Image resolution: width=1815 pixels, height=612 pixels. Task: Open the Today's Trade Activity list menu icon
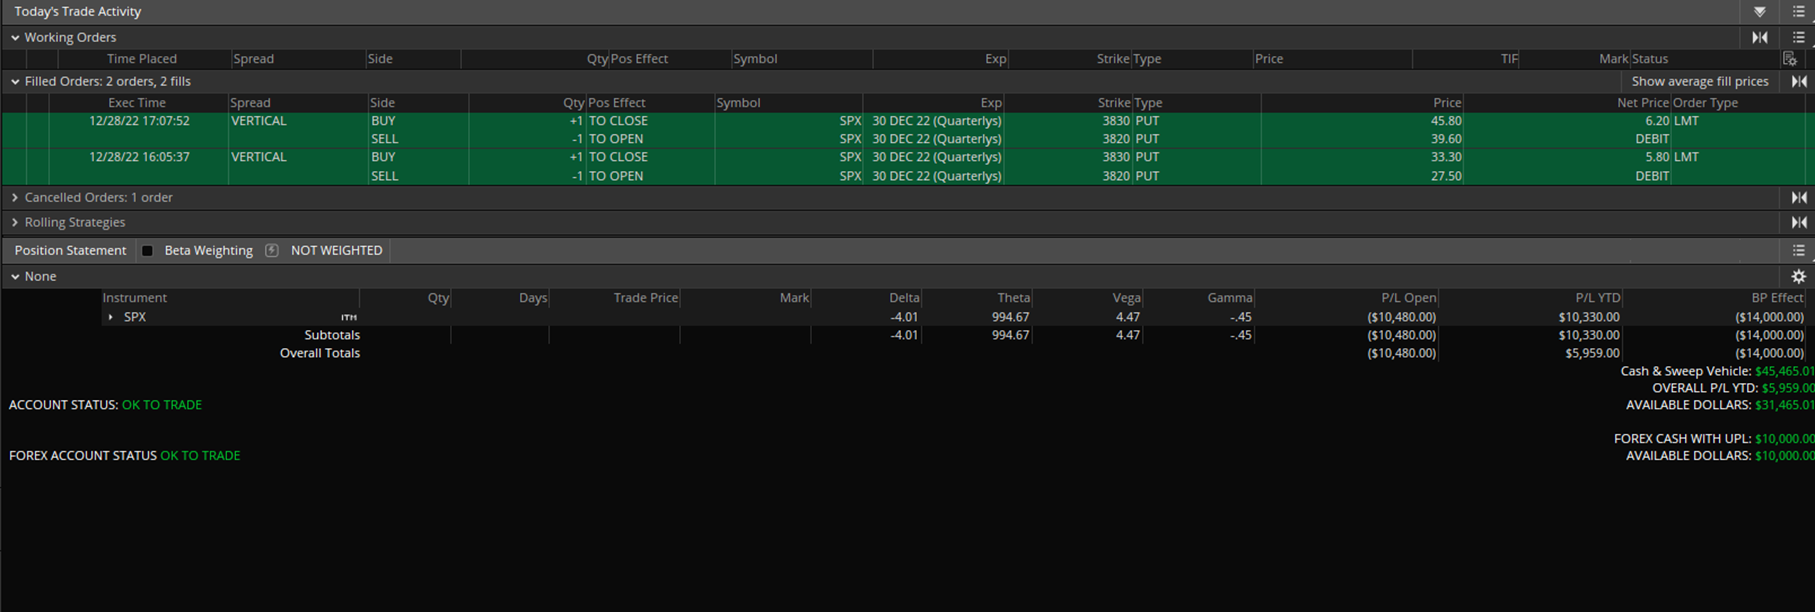pyautogui.click(x=1798, y=12)
